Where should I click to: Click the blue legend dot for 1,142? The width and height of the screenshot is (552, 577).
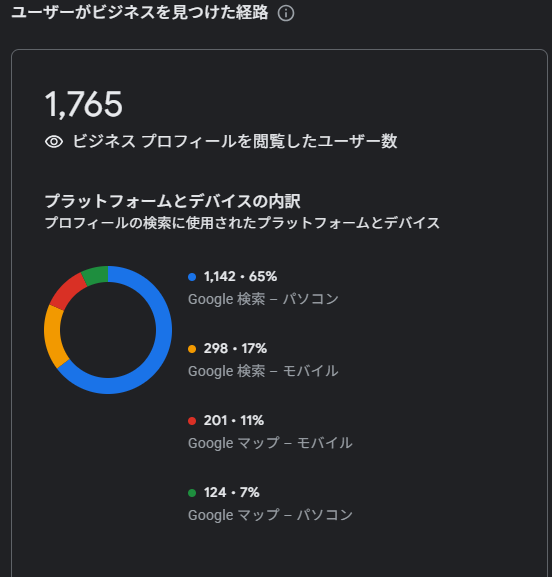[192, 277]
